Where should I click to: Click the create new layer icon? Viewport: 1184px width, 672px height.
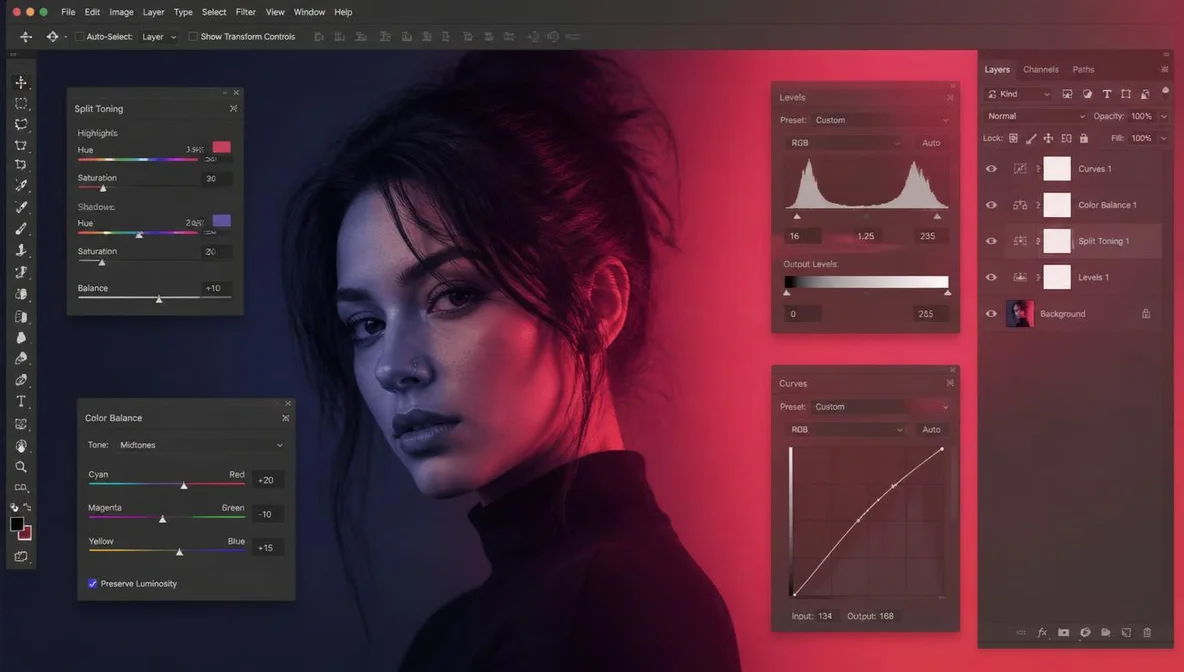point(1126,633)
